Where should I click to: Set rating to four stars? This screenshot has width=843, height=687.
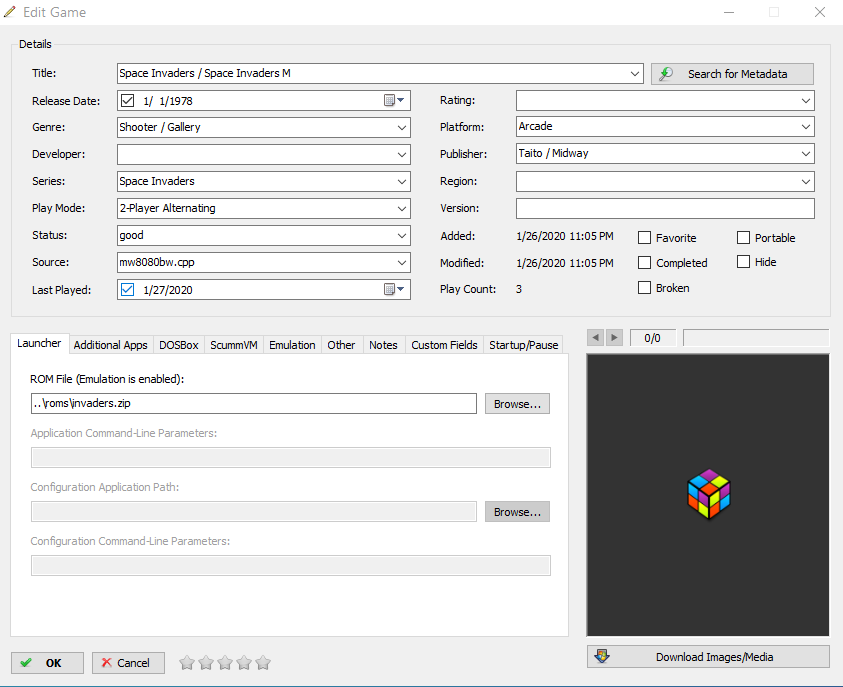244,663
